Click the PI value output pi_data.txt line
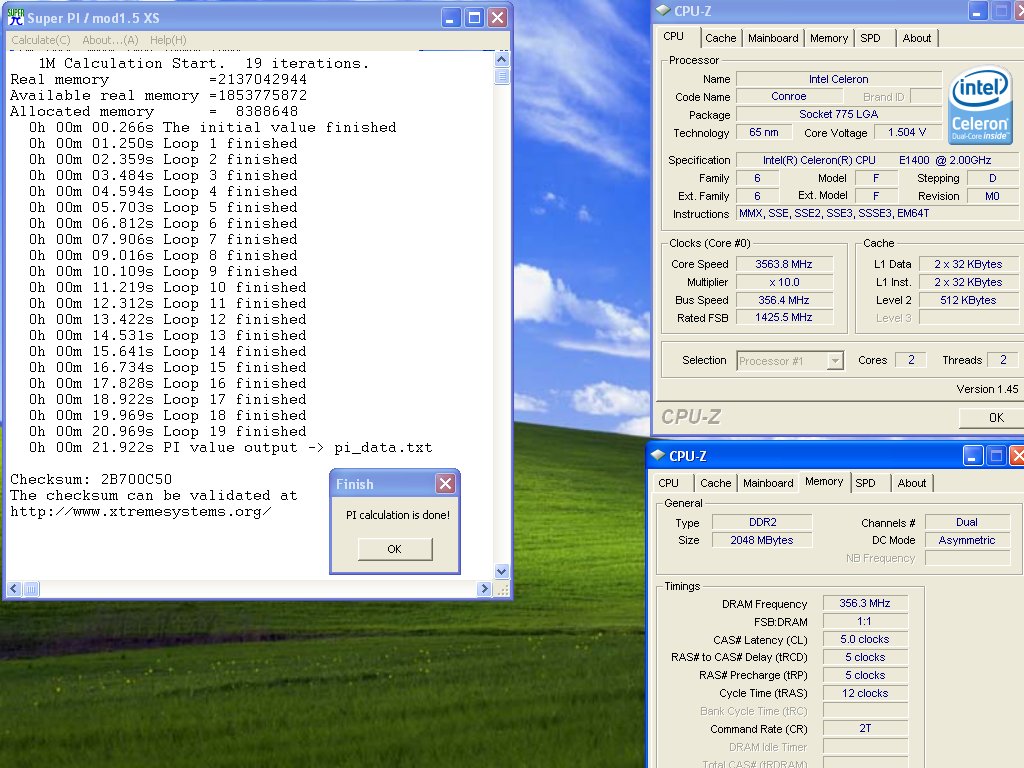The height and width of the screenshot is (768, 1024). click(x=231, y=448)
